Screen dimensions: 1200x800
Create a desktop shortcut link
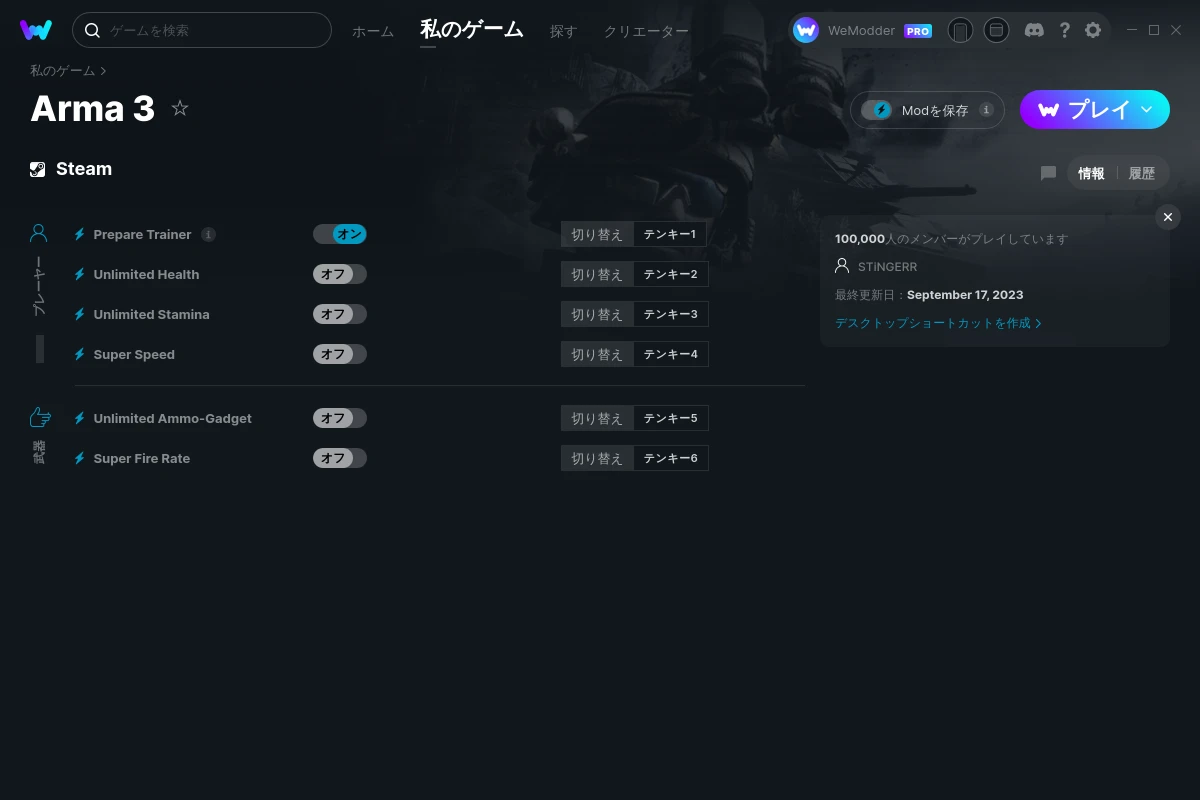(939, 323)
